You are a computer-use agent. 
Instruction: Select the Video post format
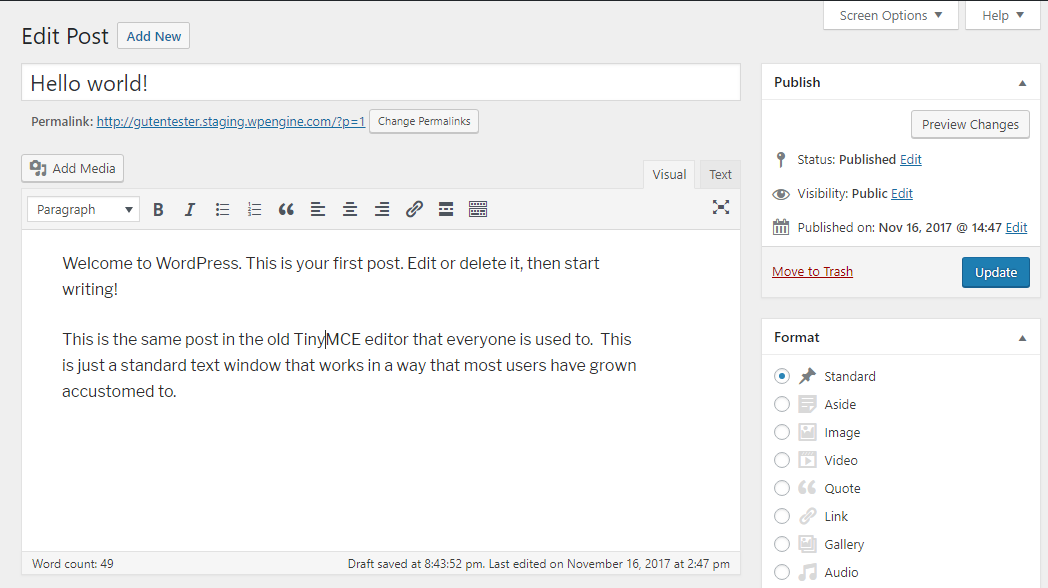tap(782, 459)
